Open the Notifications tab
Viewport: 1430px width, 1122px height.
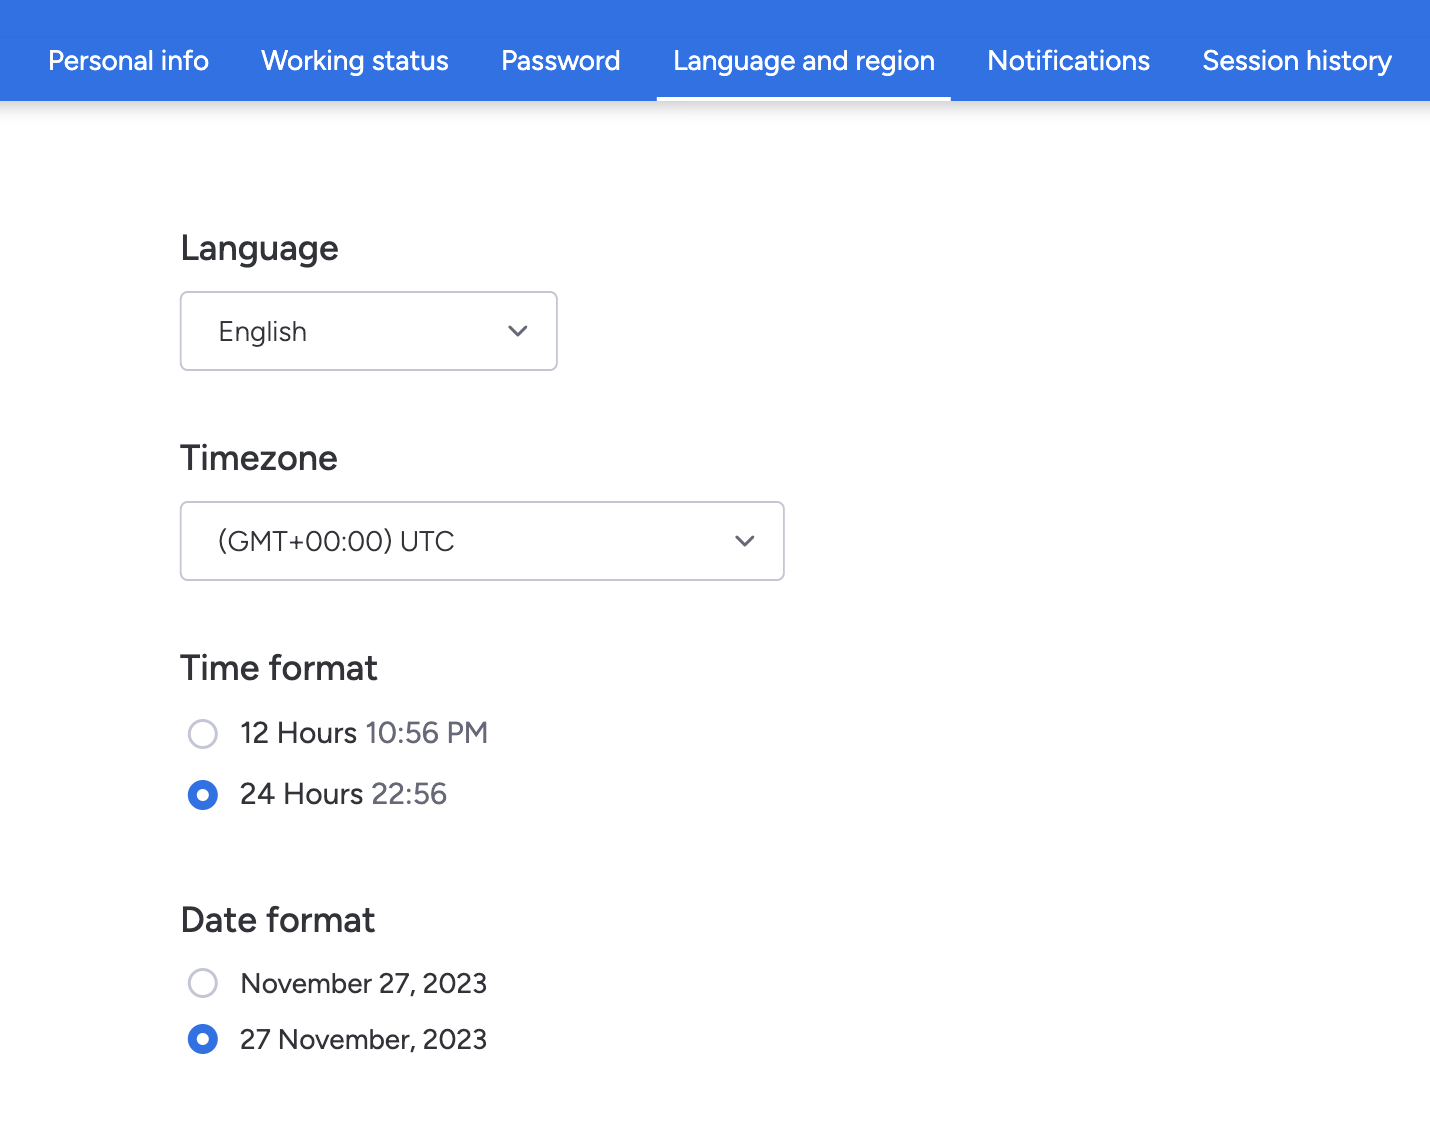pos(1068,60)
